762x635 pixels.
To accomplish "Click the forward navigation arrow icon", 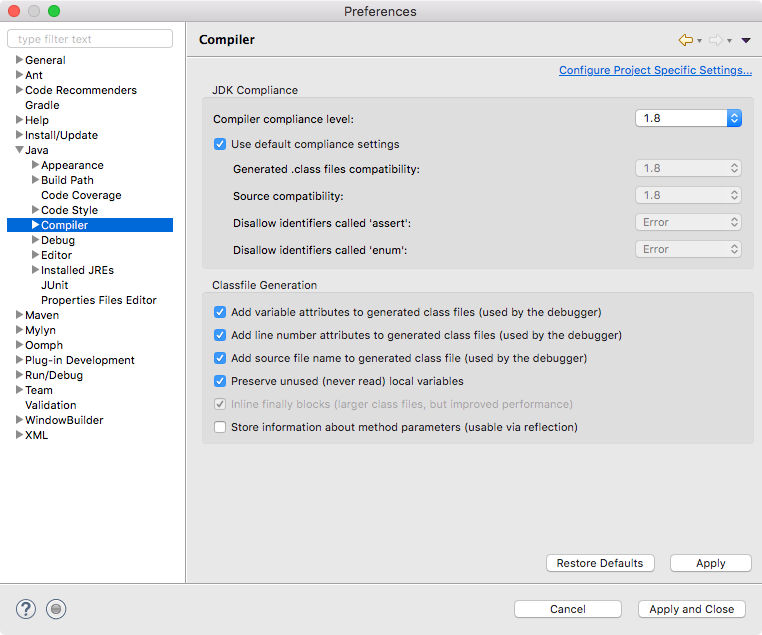I will 715,40.
